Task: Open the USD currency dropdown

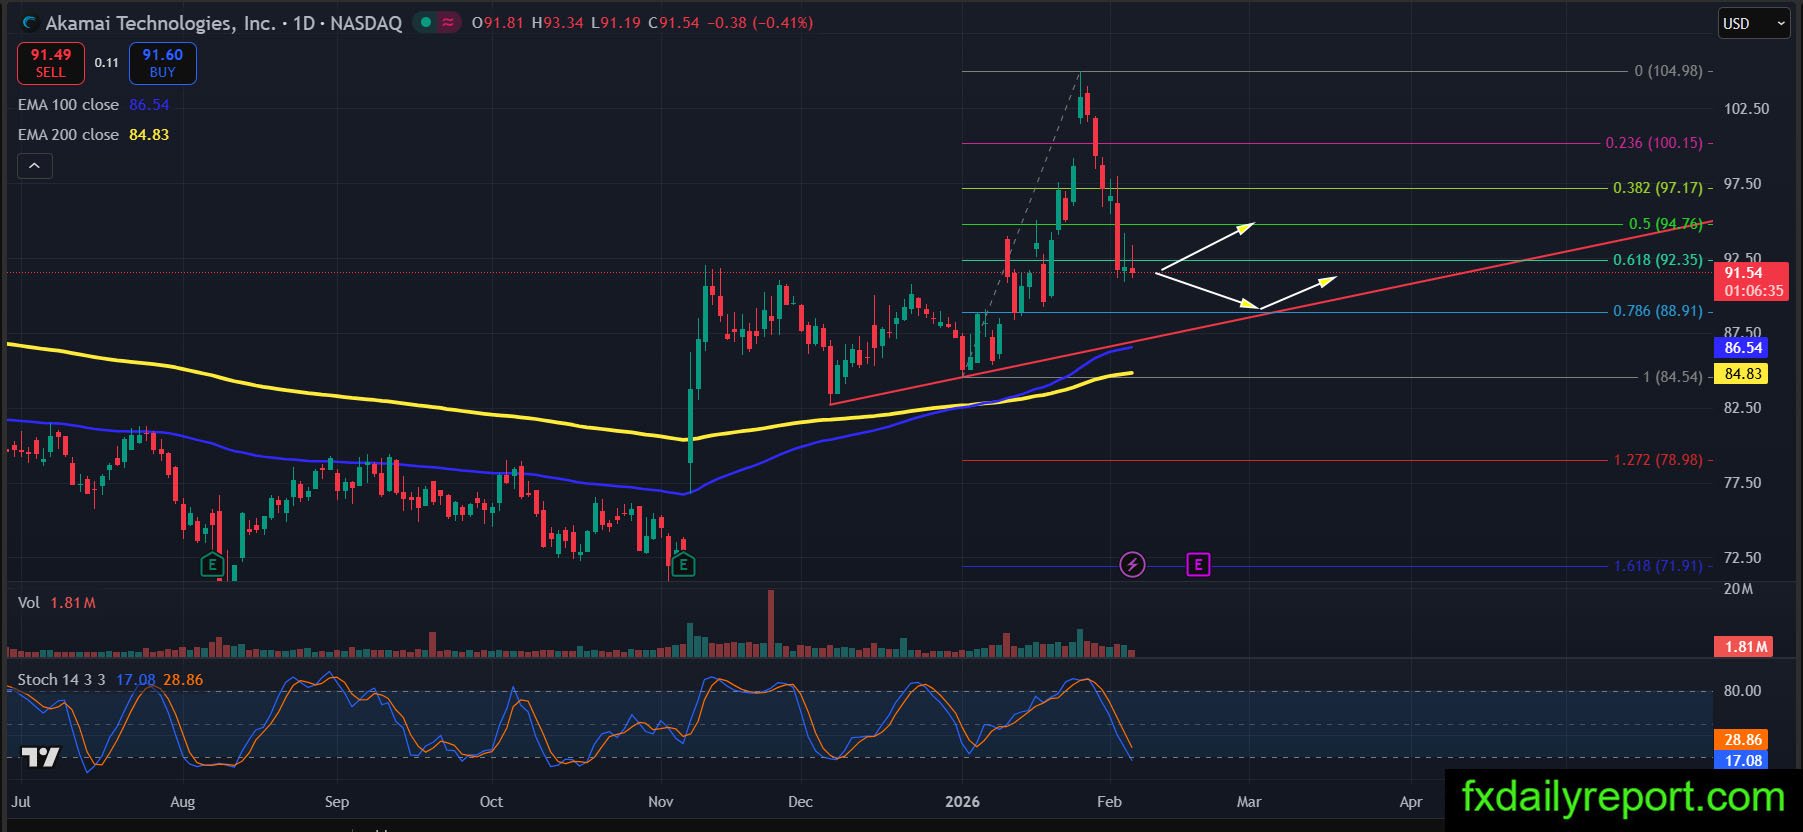Action: 1753,24
